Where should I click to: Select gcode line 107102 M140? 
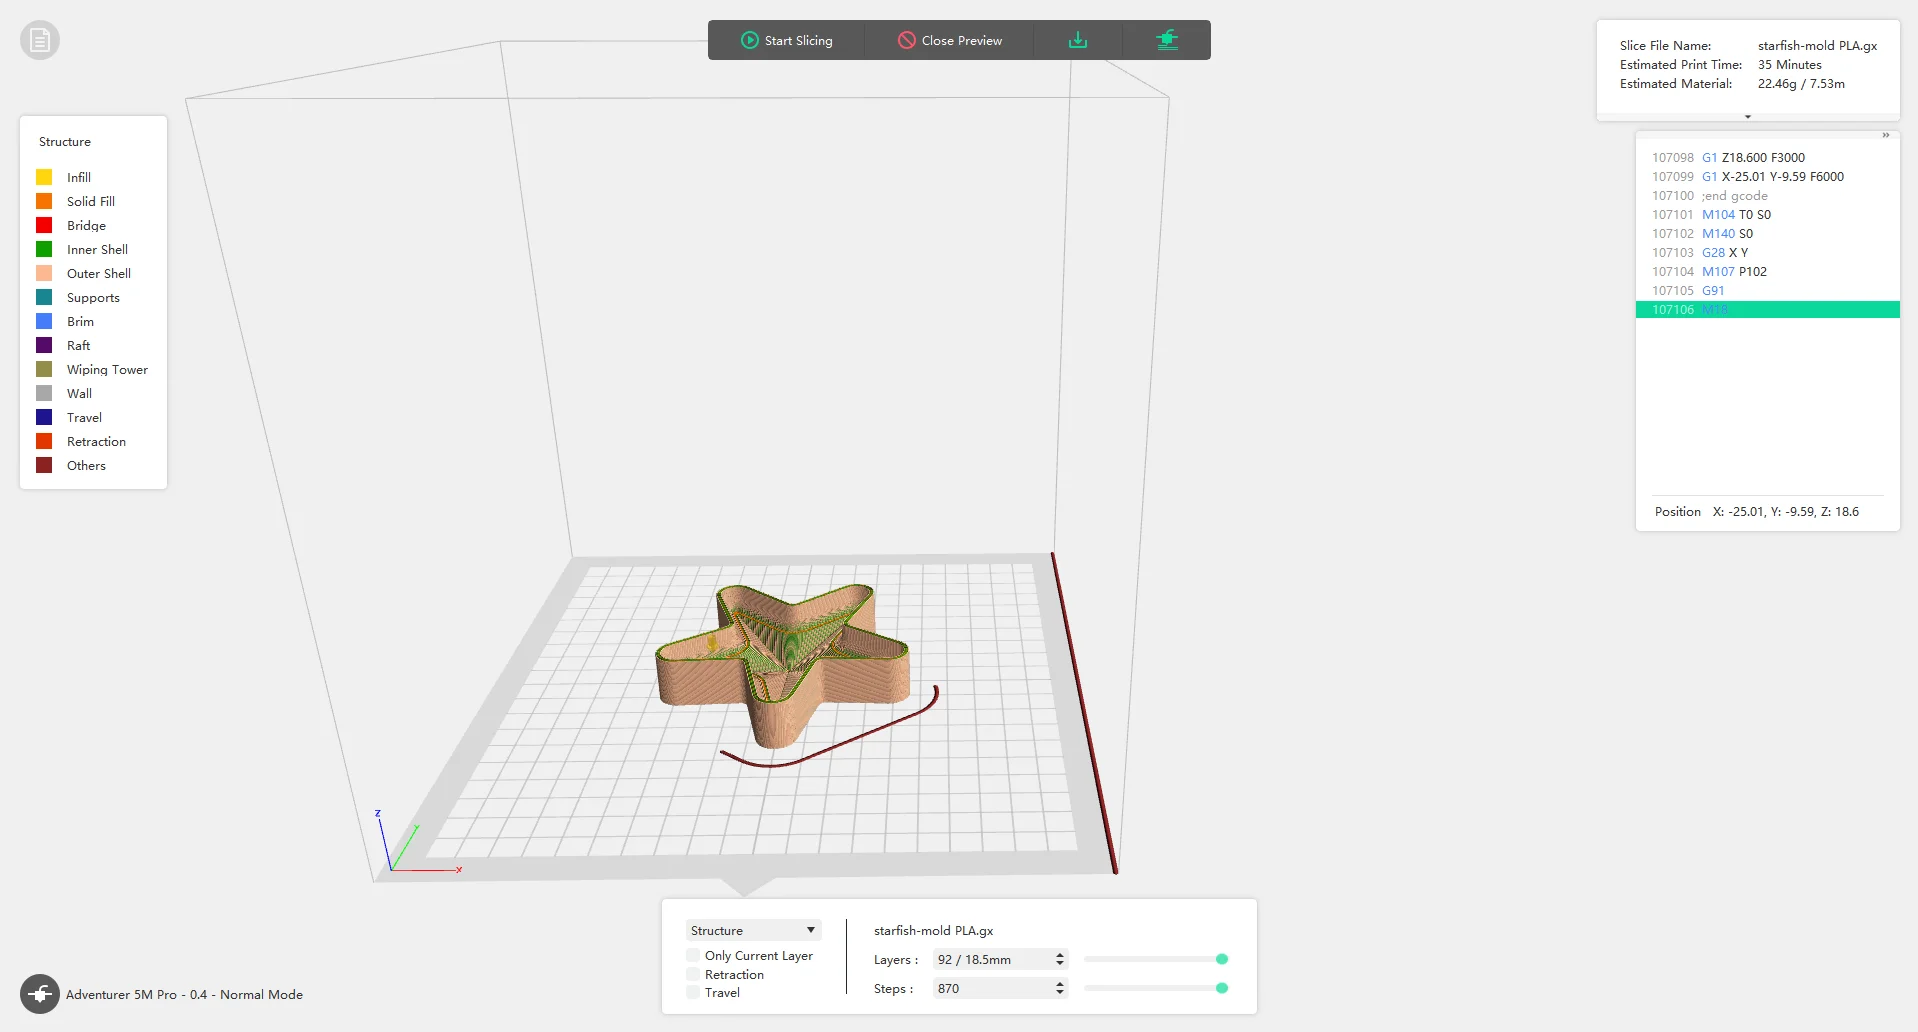pyautogui.click(x=1767, y=233)
